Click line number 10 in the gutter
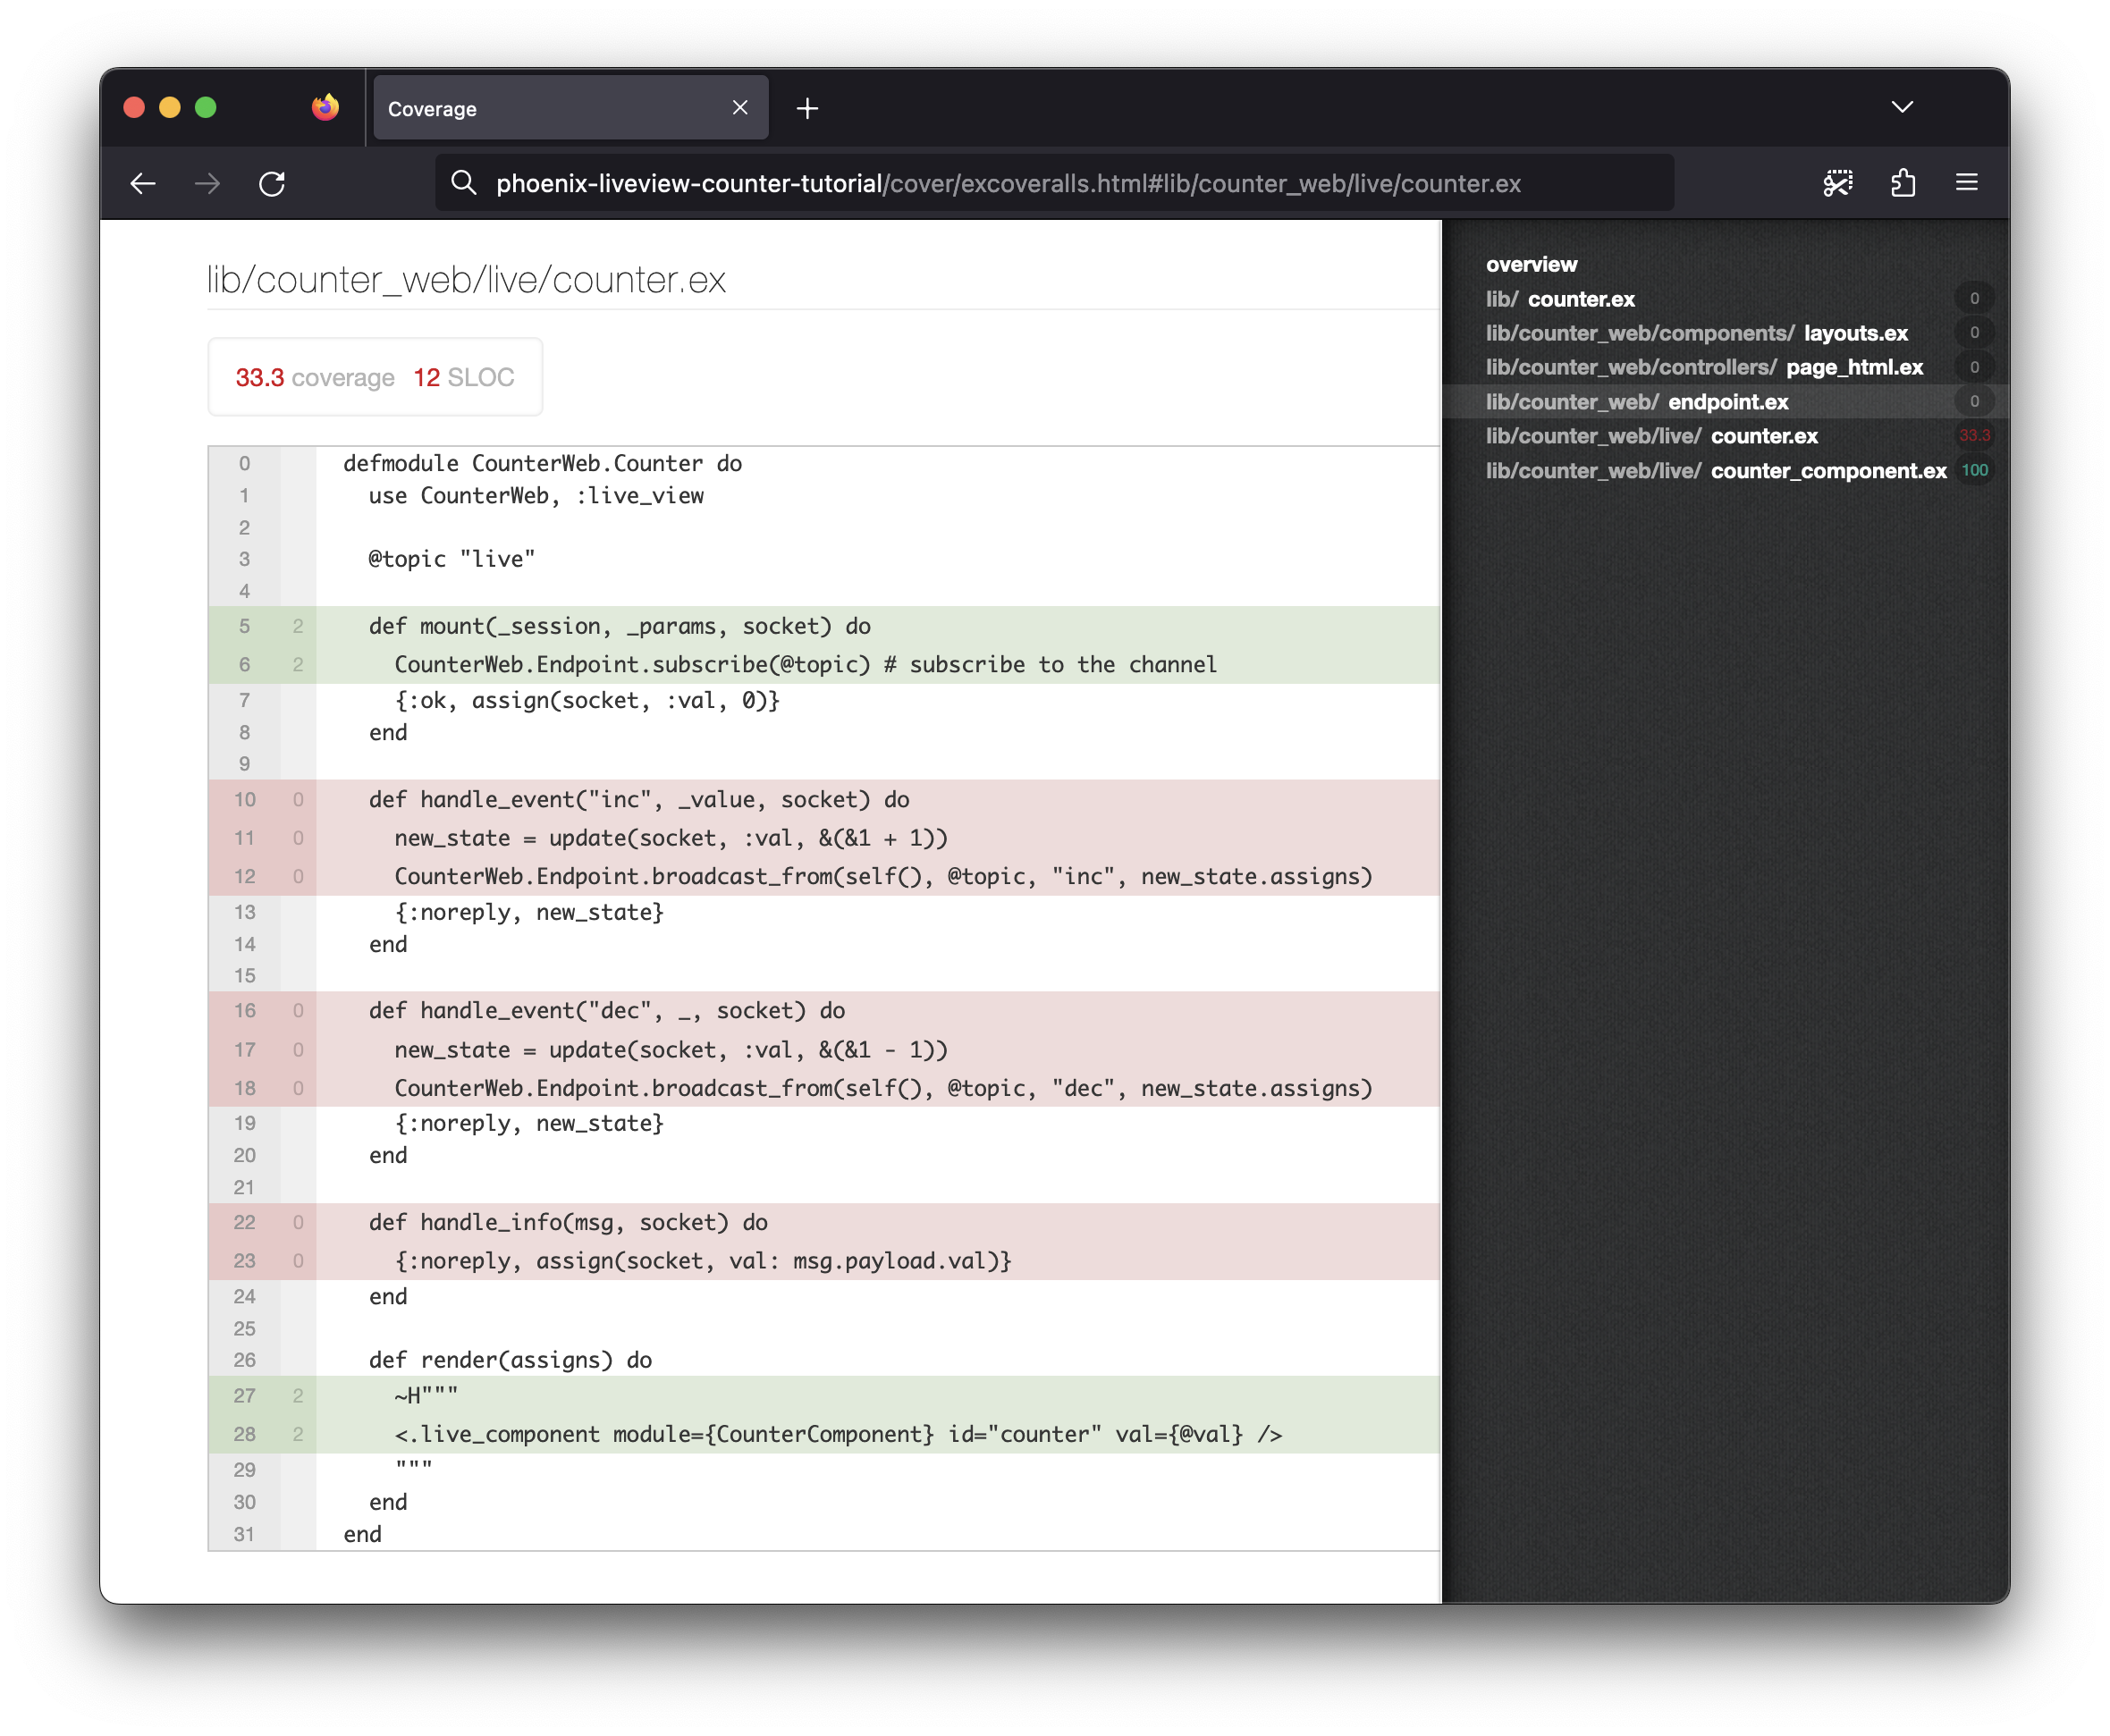This screenshot has width=2110, height=1736. (x=244, y=799)
